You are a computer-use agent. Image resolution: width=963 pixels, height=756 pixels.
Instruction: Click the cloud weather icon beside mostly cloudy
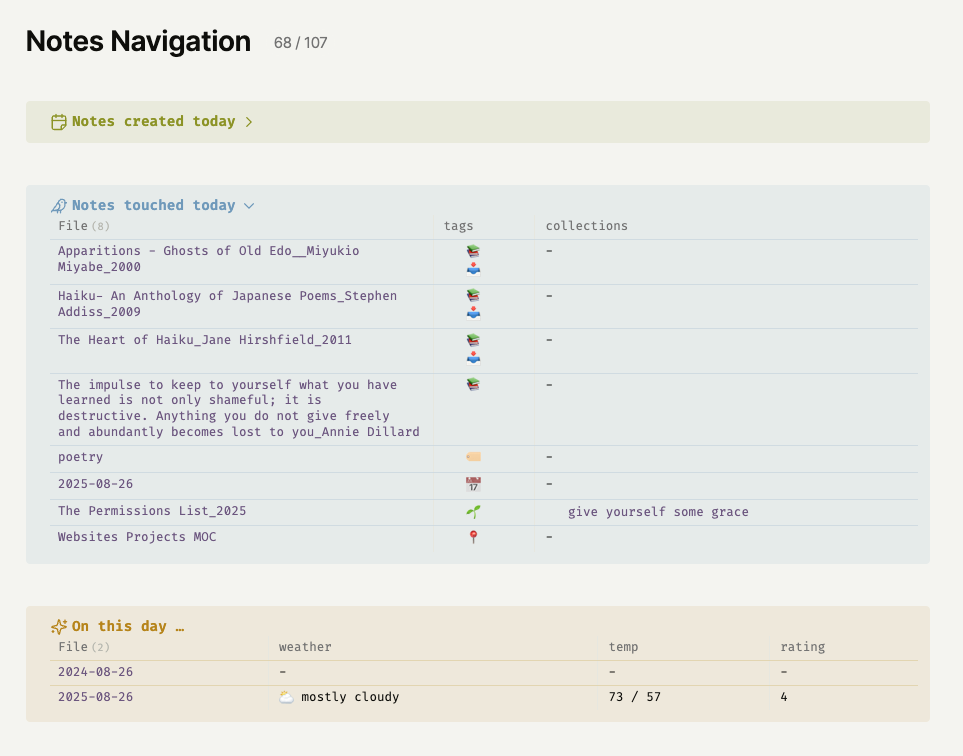pyautogui.click(x=286, y=697)
